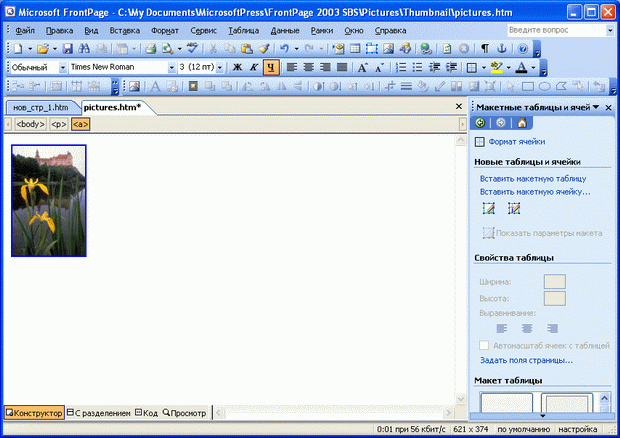Click the Insert Hyperlink globe icon
Viewport: 620px width, 438px height.
426,49
